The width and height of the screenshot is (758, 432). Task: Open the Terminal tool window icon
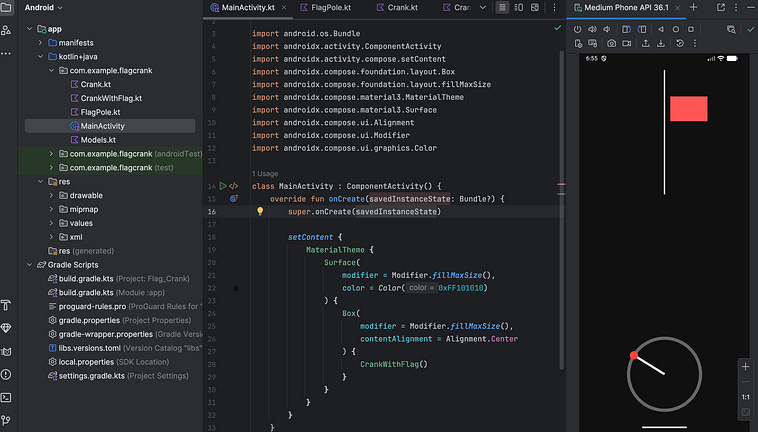(6, 397)
